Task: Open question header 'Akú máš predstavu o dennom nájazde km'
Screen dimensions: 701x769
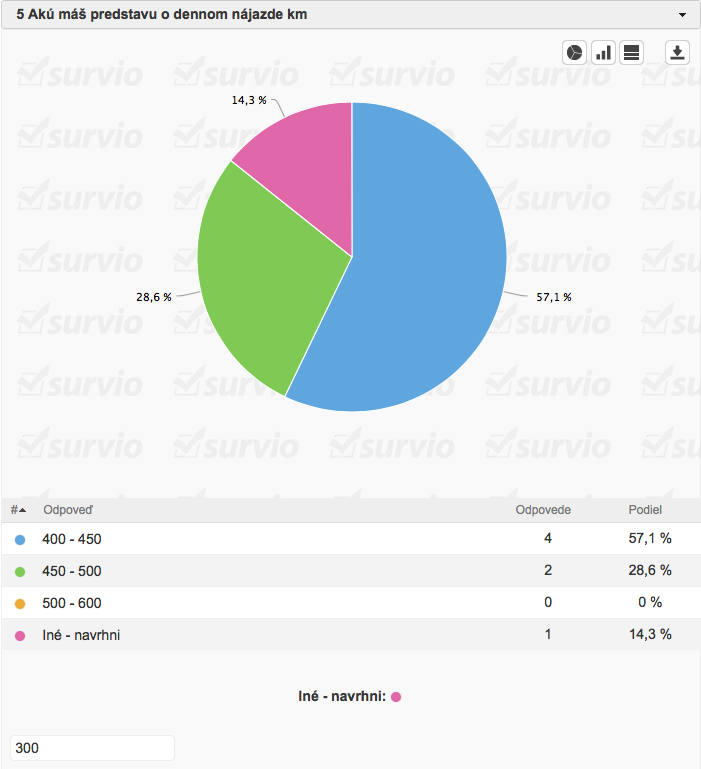Action: [x=351, y=14]
